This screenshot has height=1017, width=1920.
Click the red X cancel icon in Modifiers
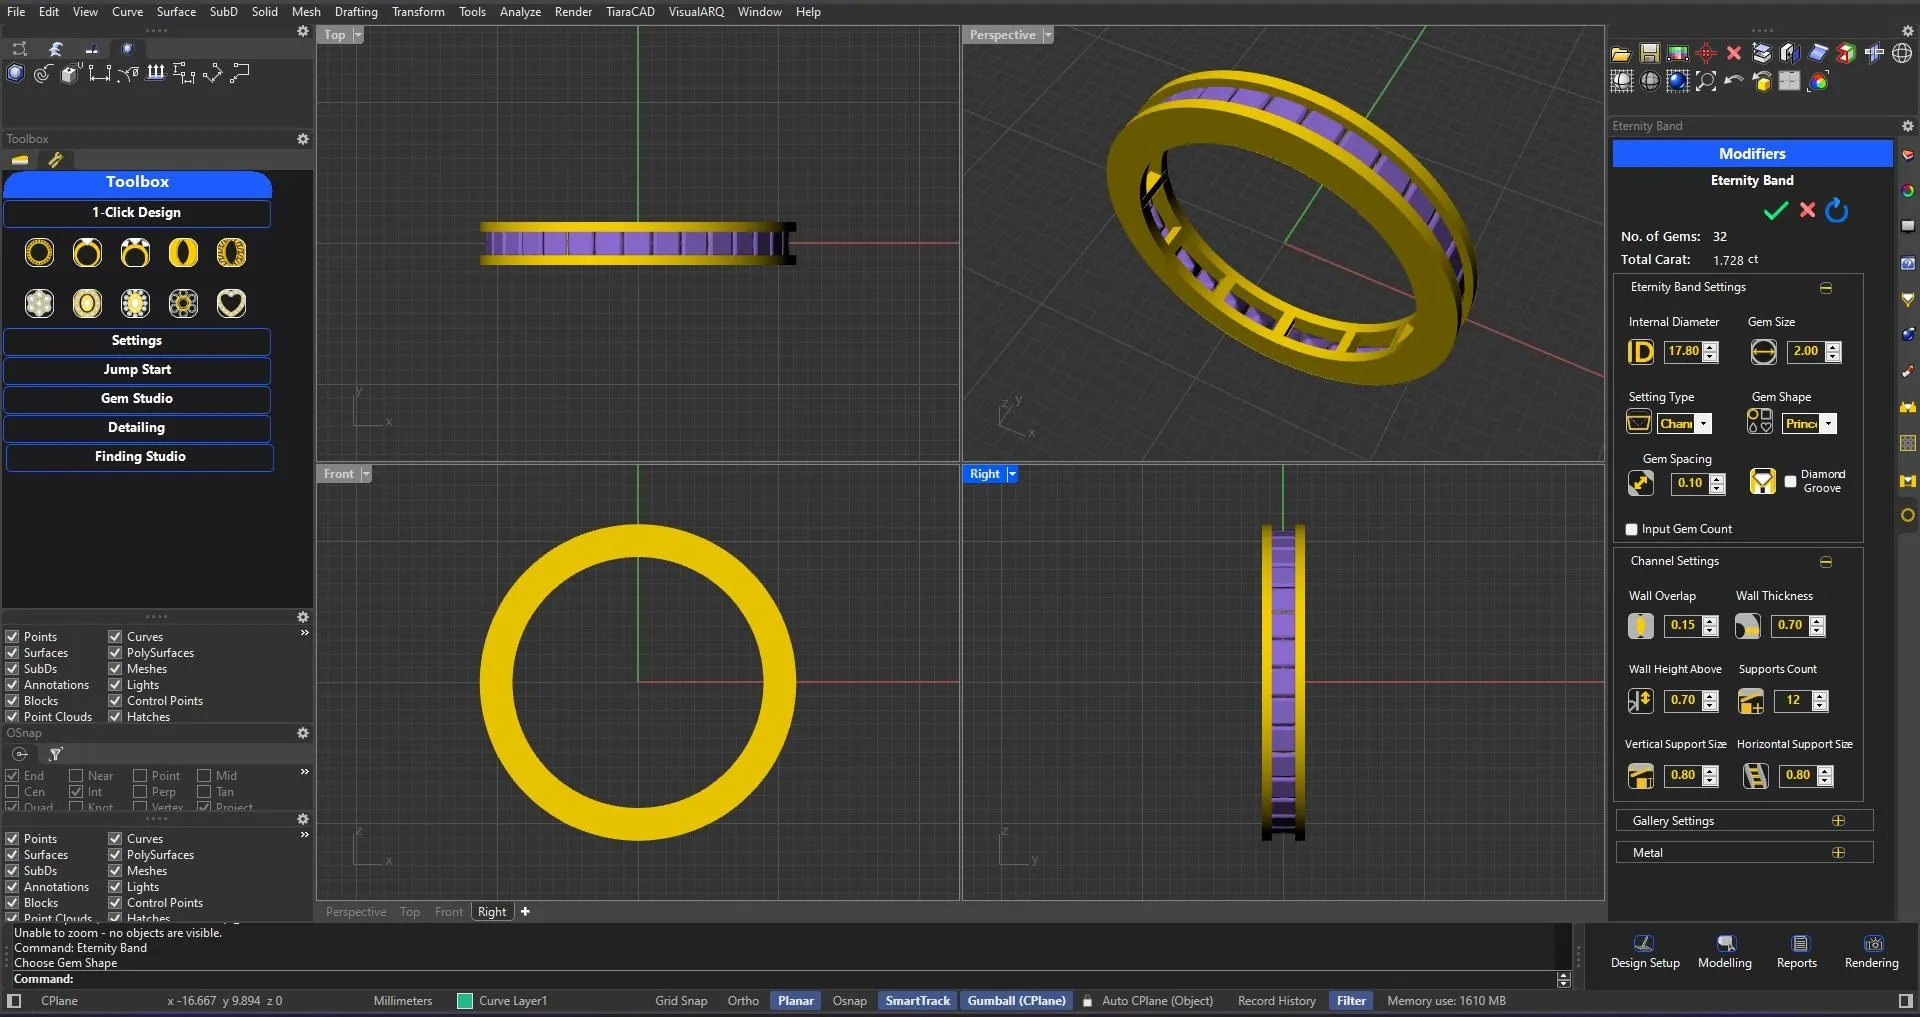(x=1807, y=210)
